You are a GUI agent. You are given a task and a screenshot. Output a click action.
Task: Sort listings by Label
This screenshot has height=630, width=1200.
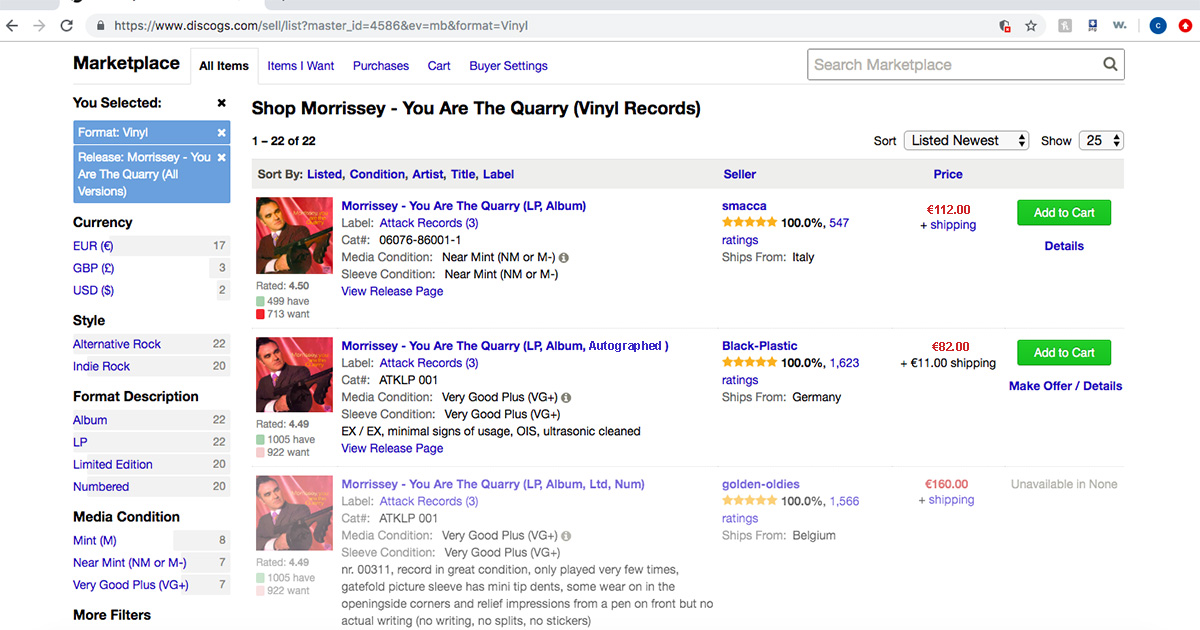[x=498, y=174]
